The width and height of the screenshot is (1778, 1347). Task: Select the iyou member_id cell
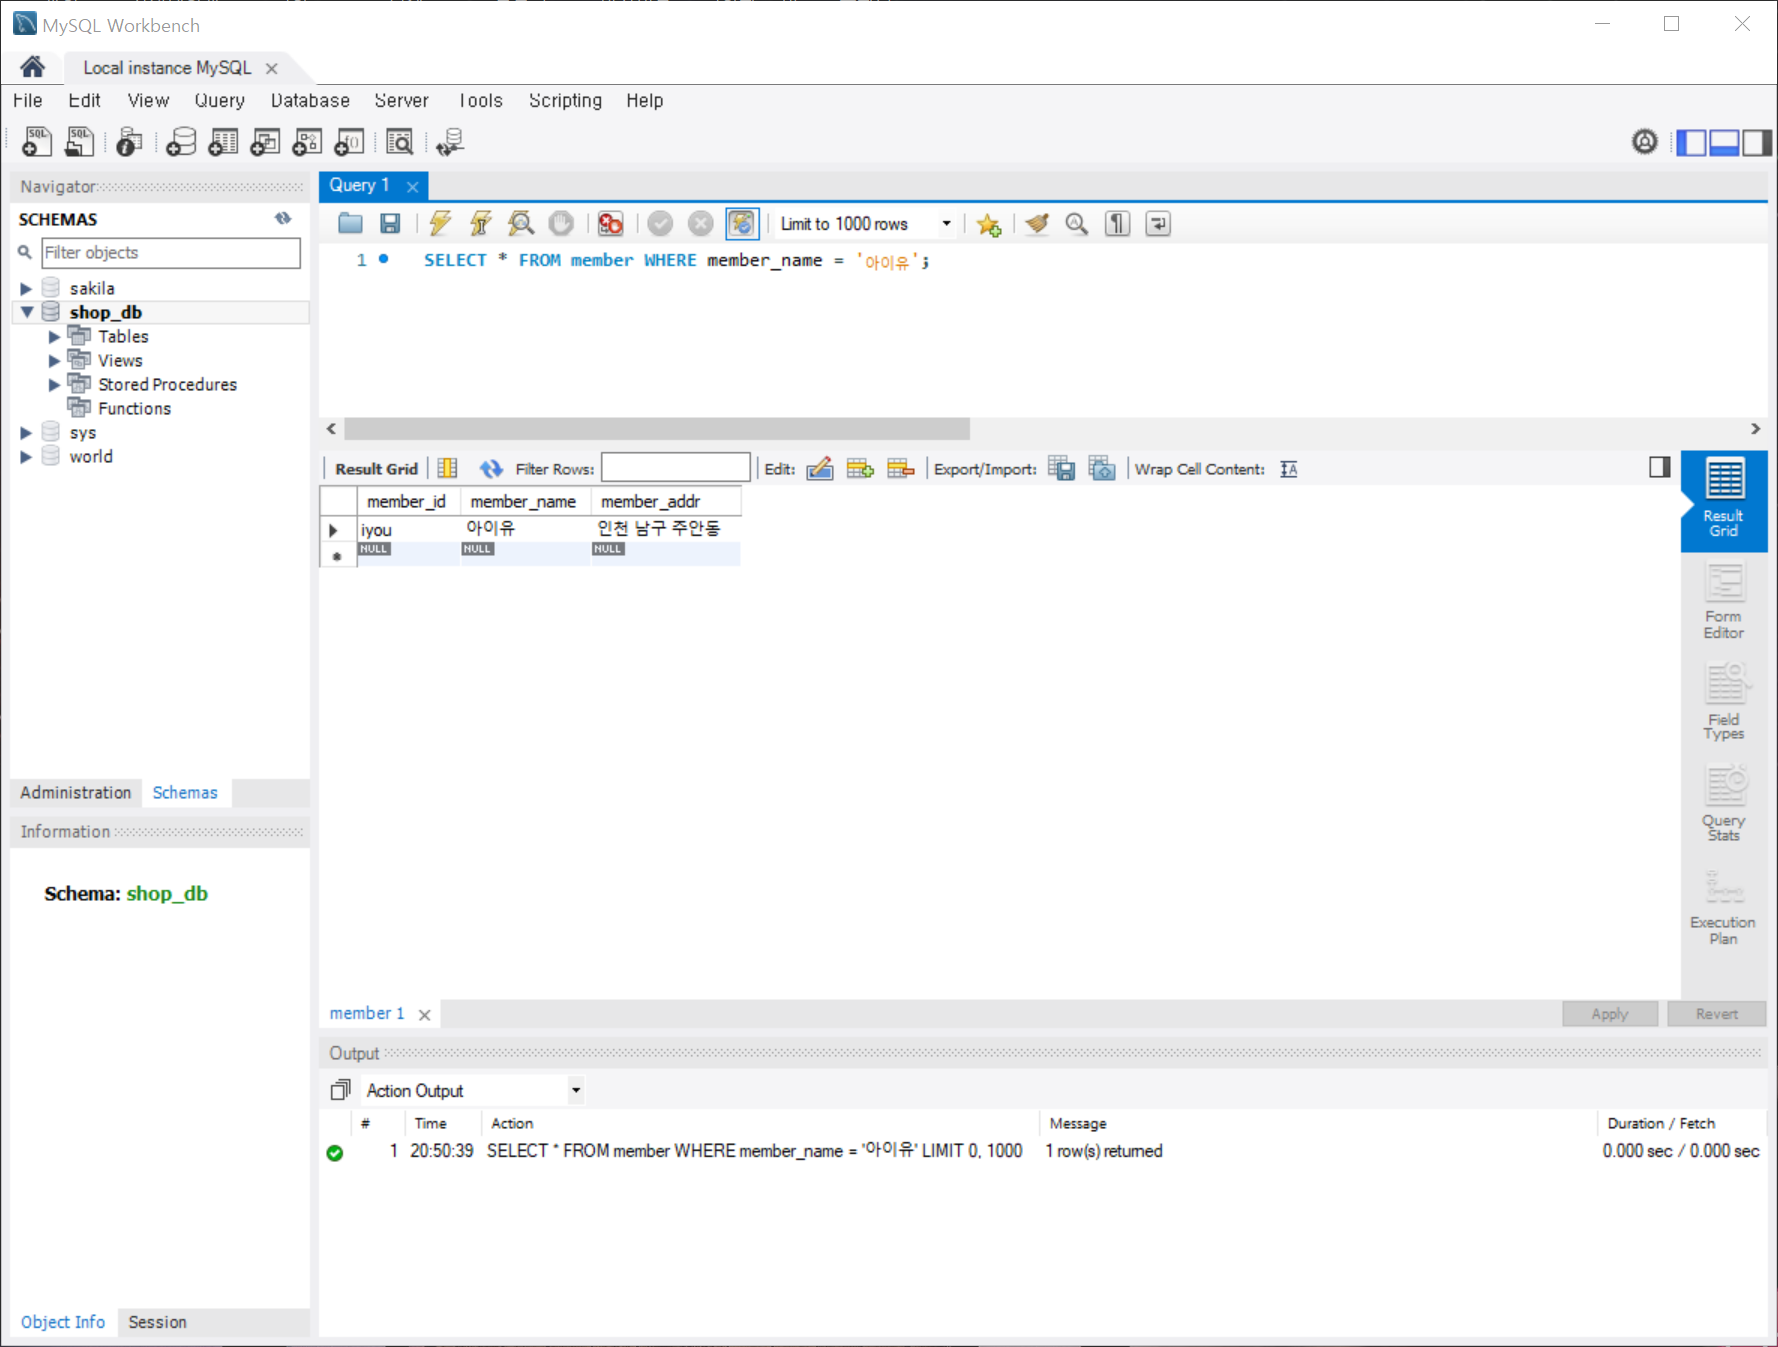408,529
